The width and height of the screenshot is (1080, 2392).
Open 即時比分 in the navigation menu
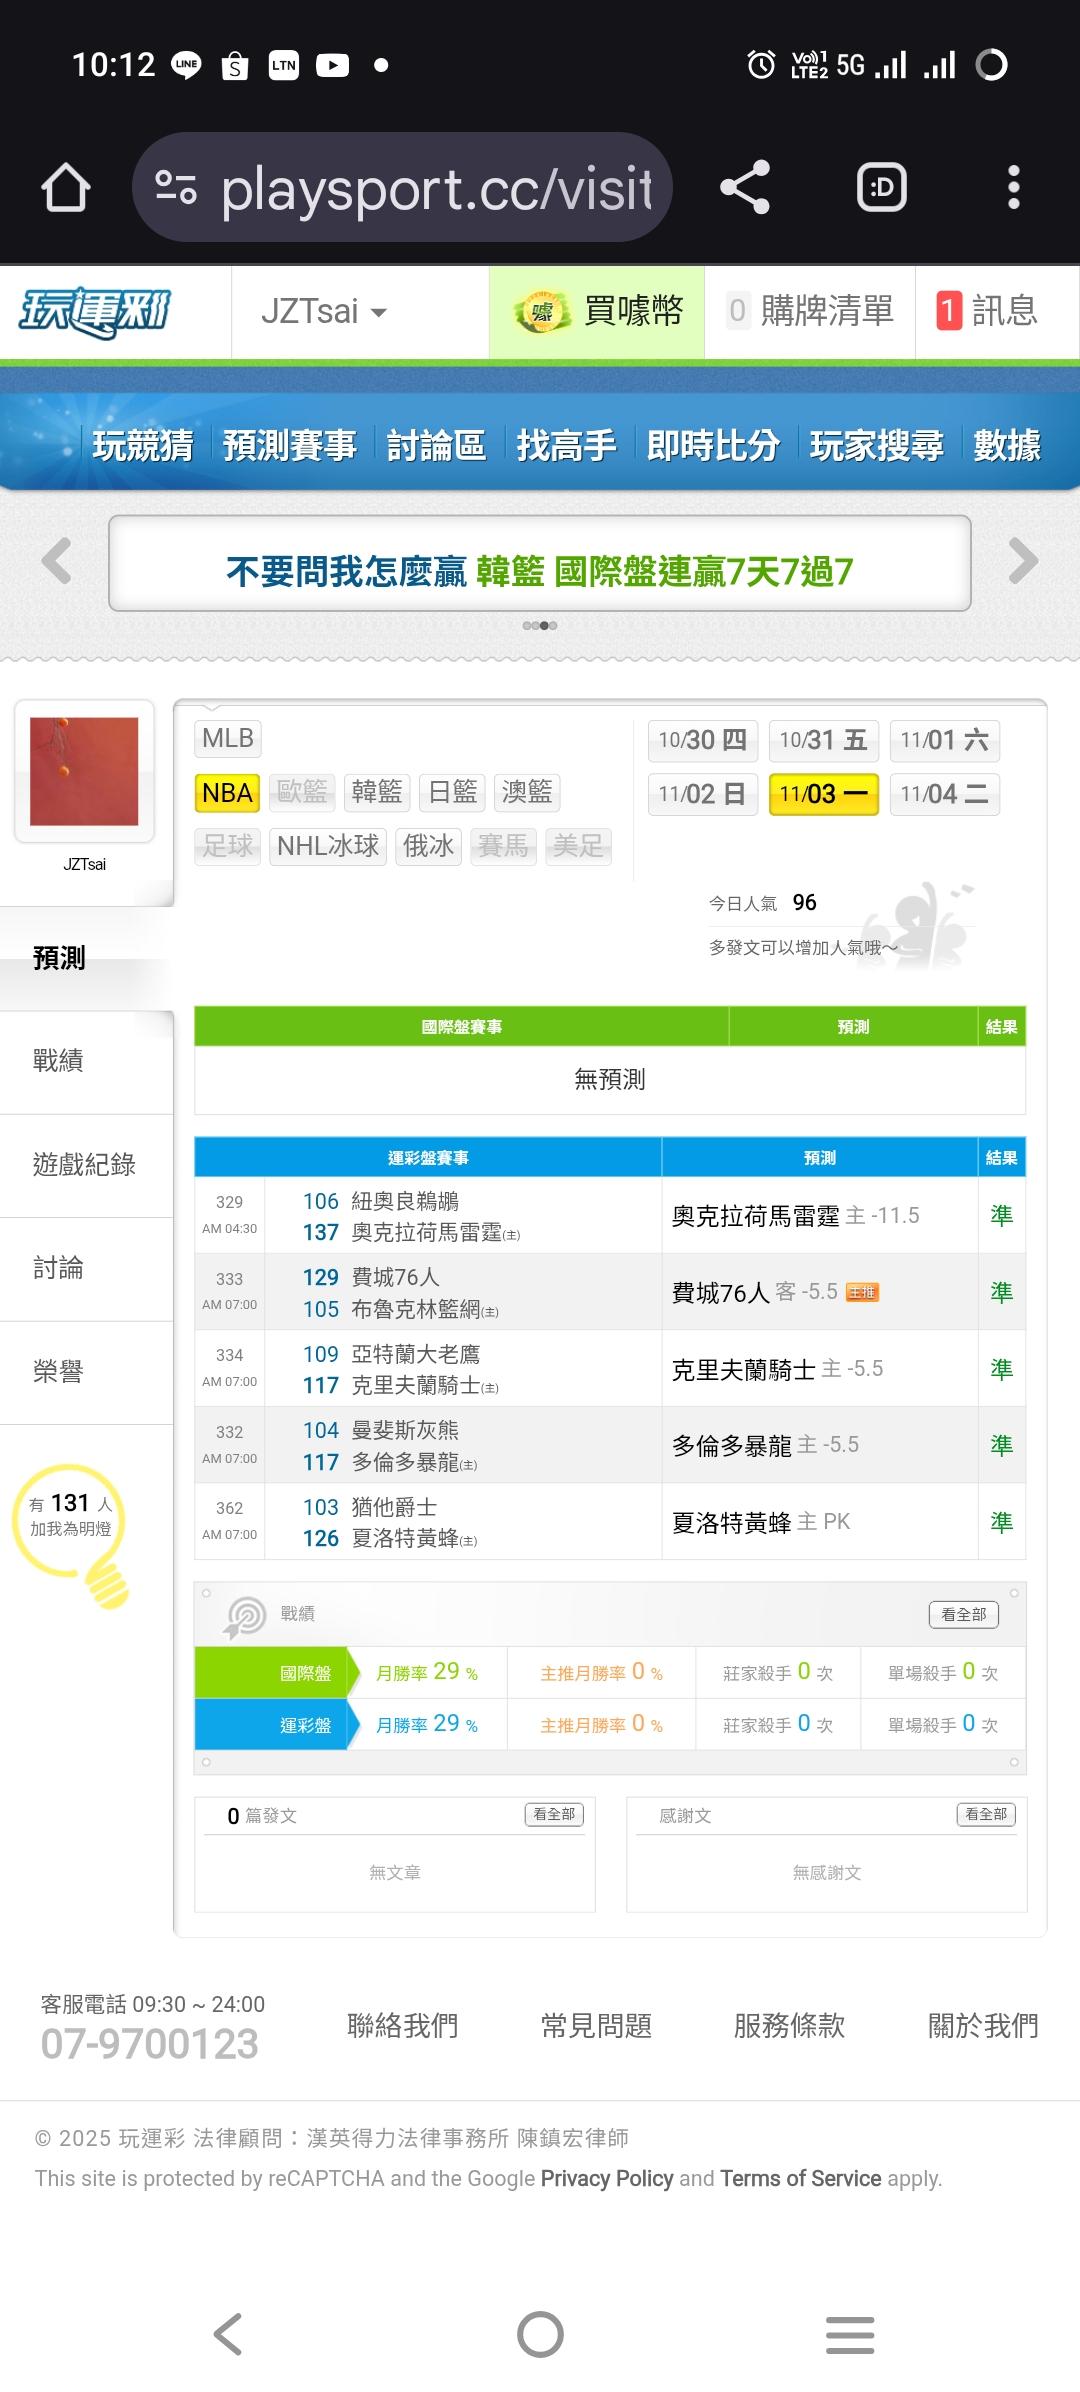click(712, 445)
